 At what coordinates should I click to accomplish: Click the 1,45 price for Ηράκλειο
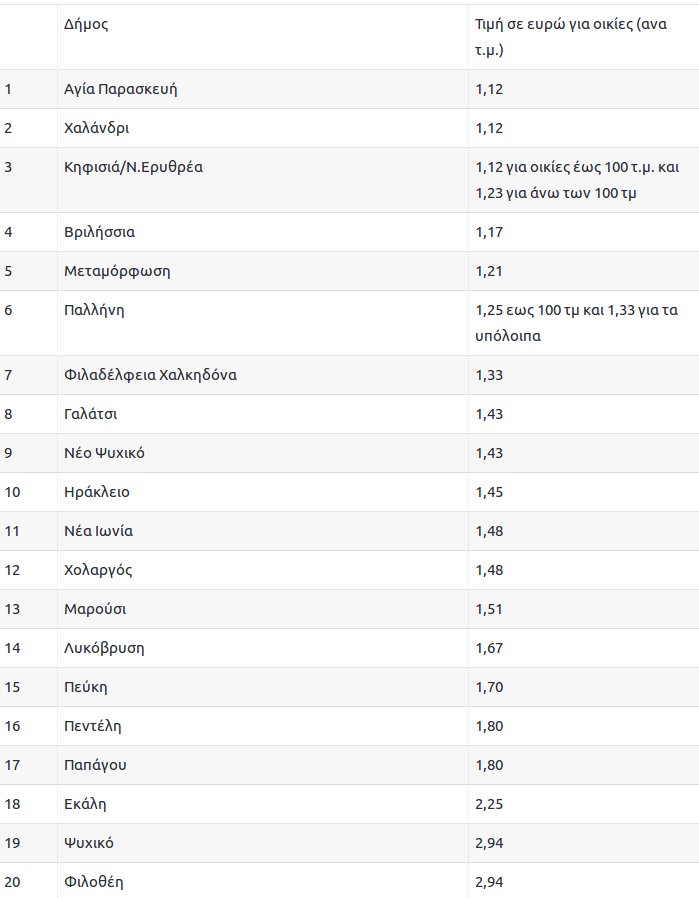tap(490, 493)
